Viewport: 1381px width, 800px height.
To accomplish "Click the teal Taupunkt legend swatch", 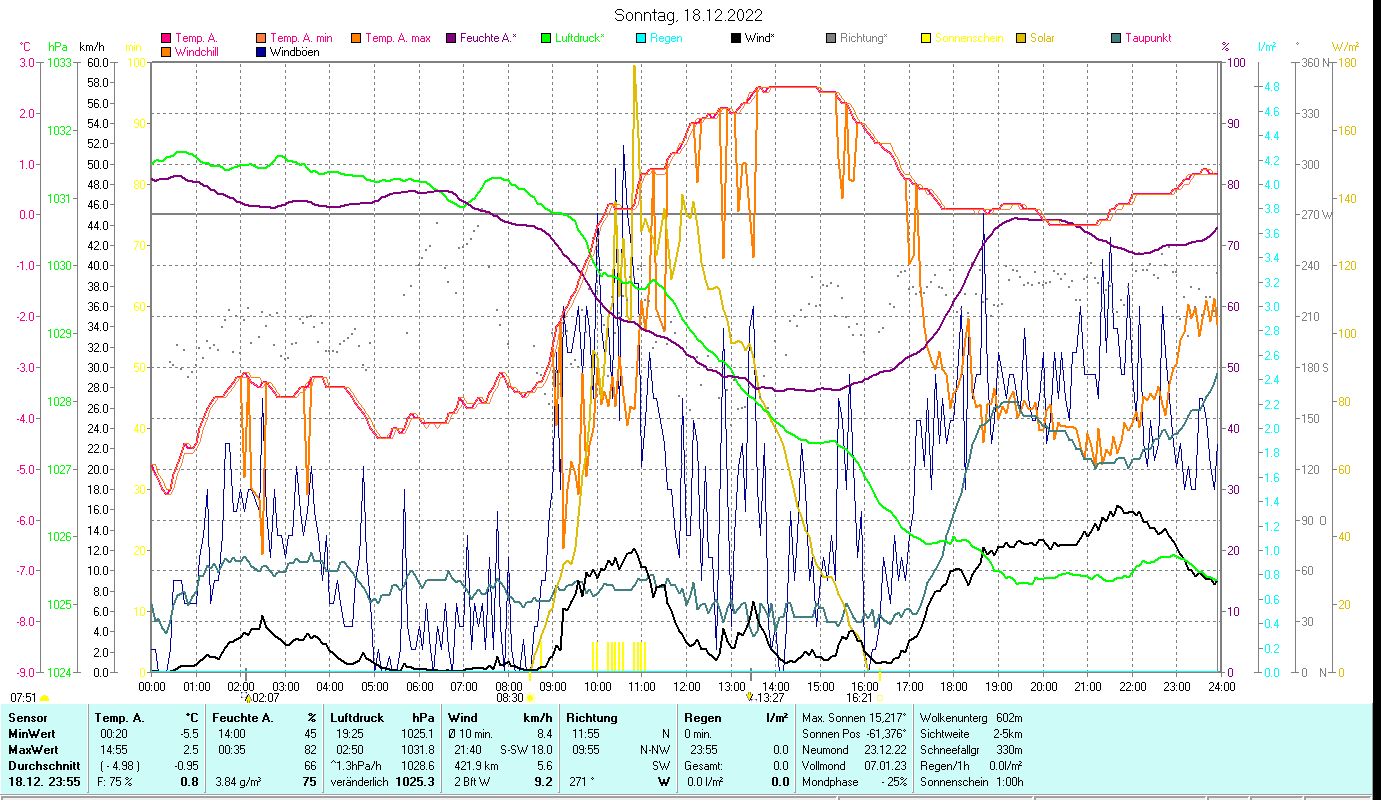I will pyautogui.click(x=1116, y=39).
